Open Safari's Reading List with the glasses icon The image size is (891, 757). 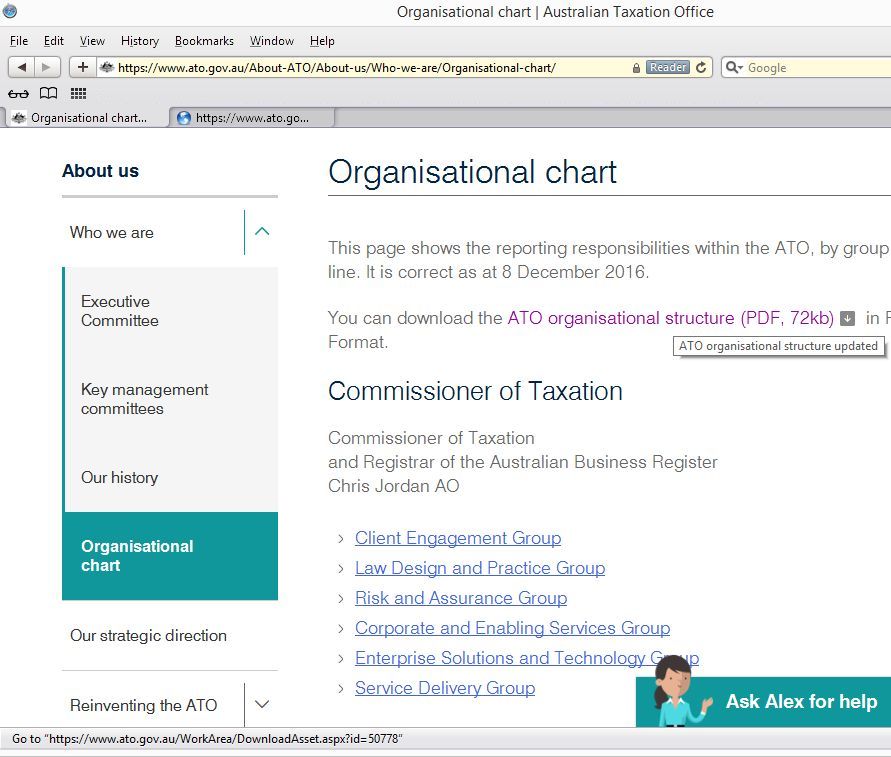pos(18,93)
